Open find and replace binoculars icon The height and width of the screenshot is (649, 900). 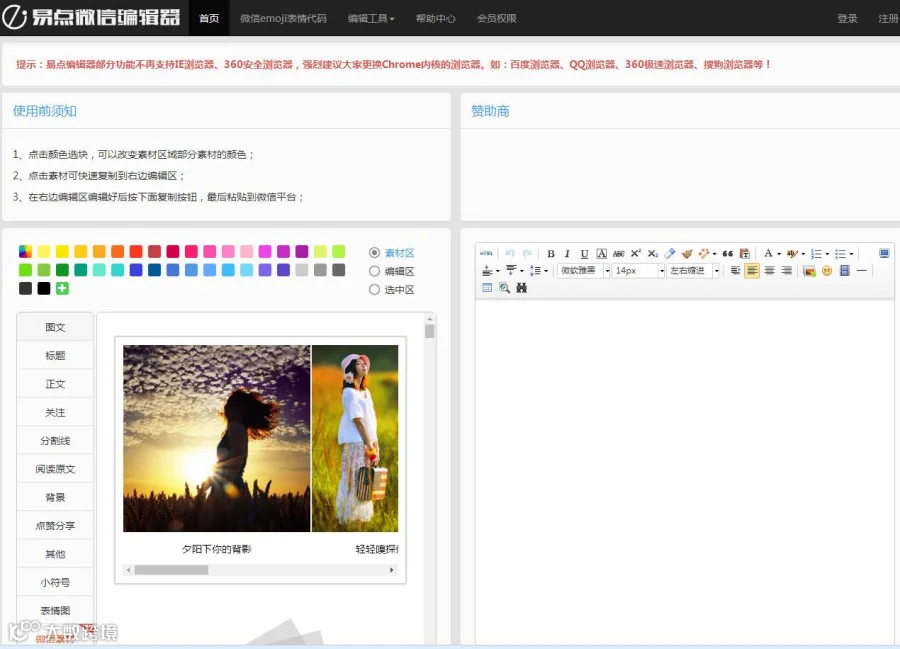[521, 288]
